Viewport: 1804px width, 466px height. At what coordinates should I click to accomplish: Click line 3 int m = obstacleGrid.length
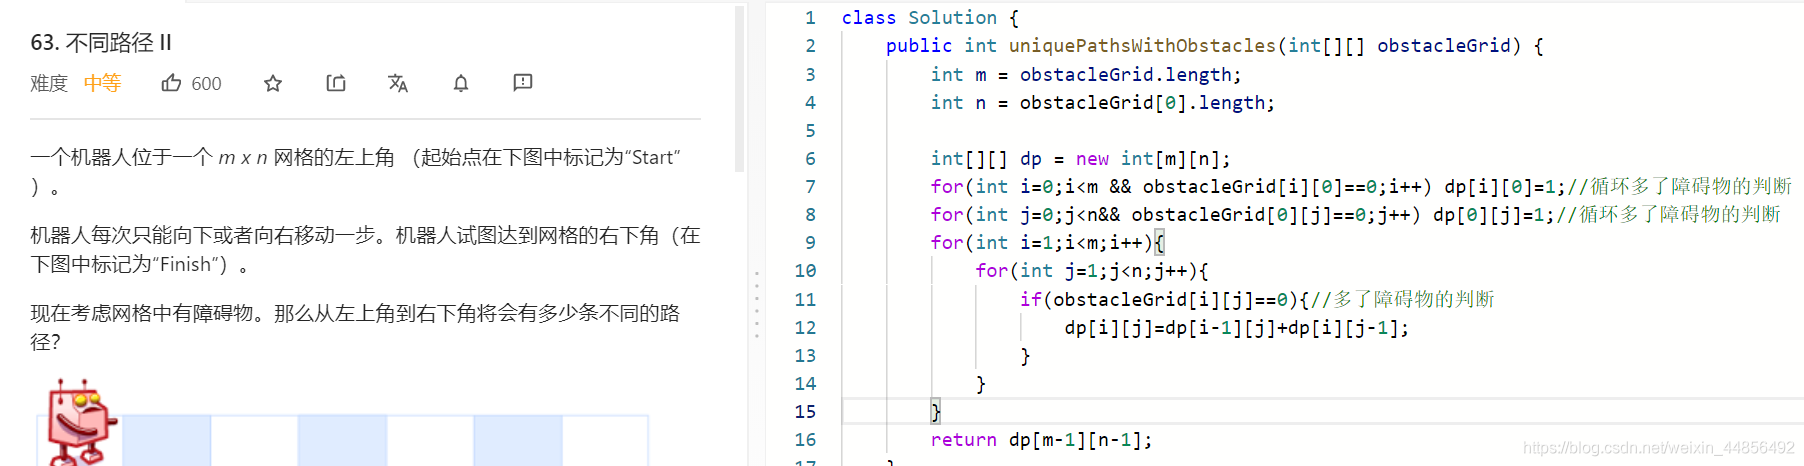click(1086, 75)
